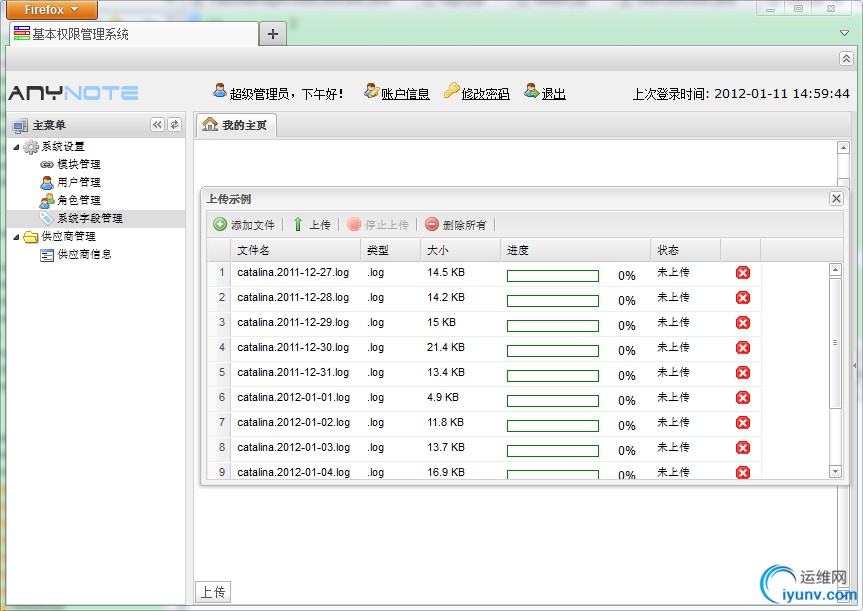Close the 上传示例 dialog
Viewport: 863px width, 611px height.
(836, 199)
